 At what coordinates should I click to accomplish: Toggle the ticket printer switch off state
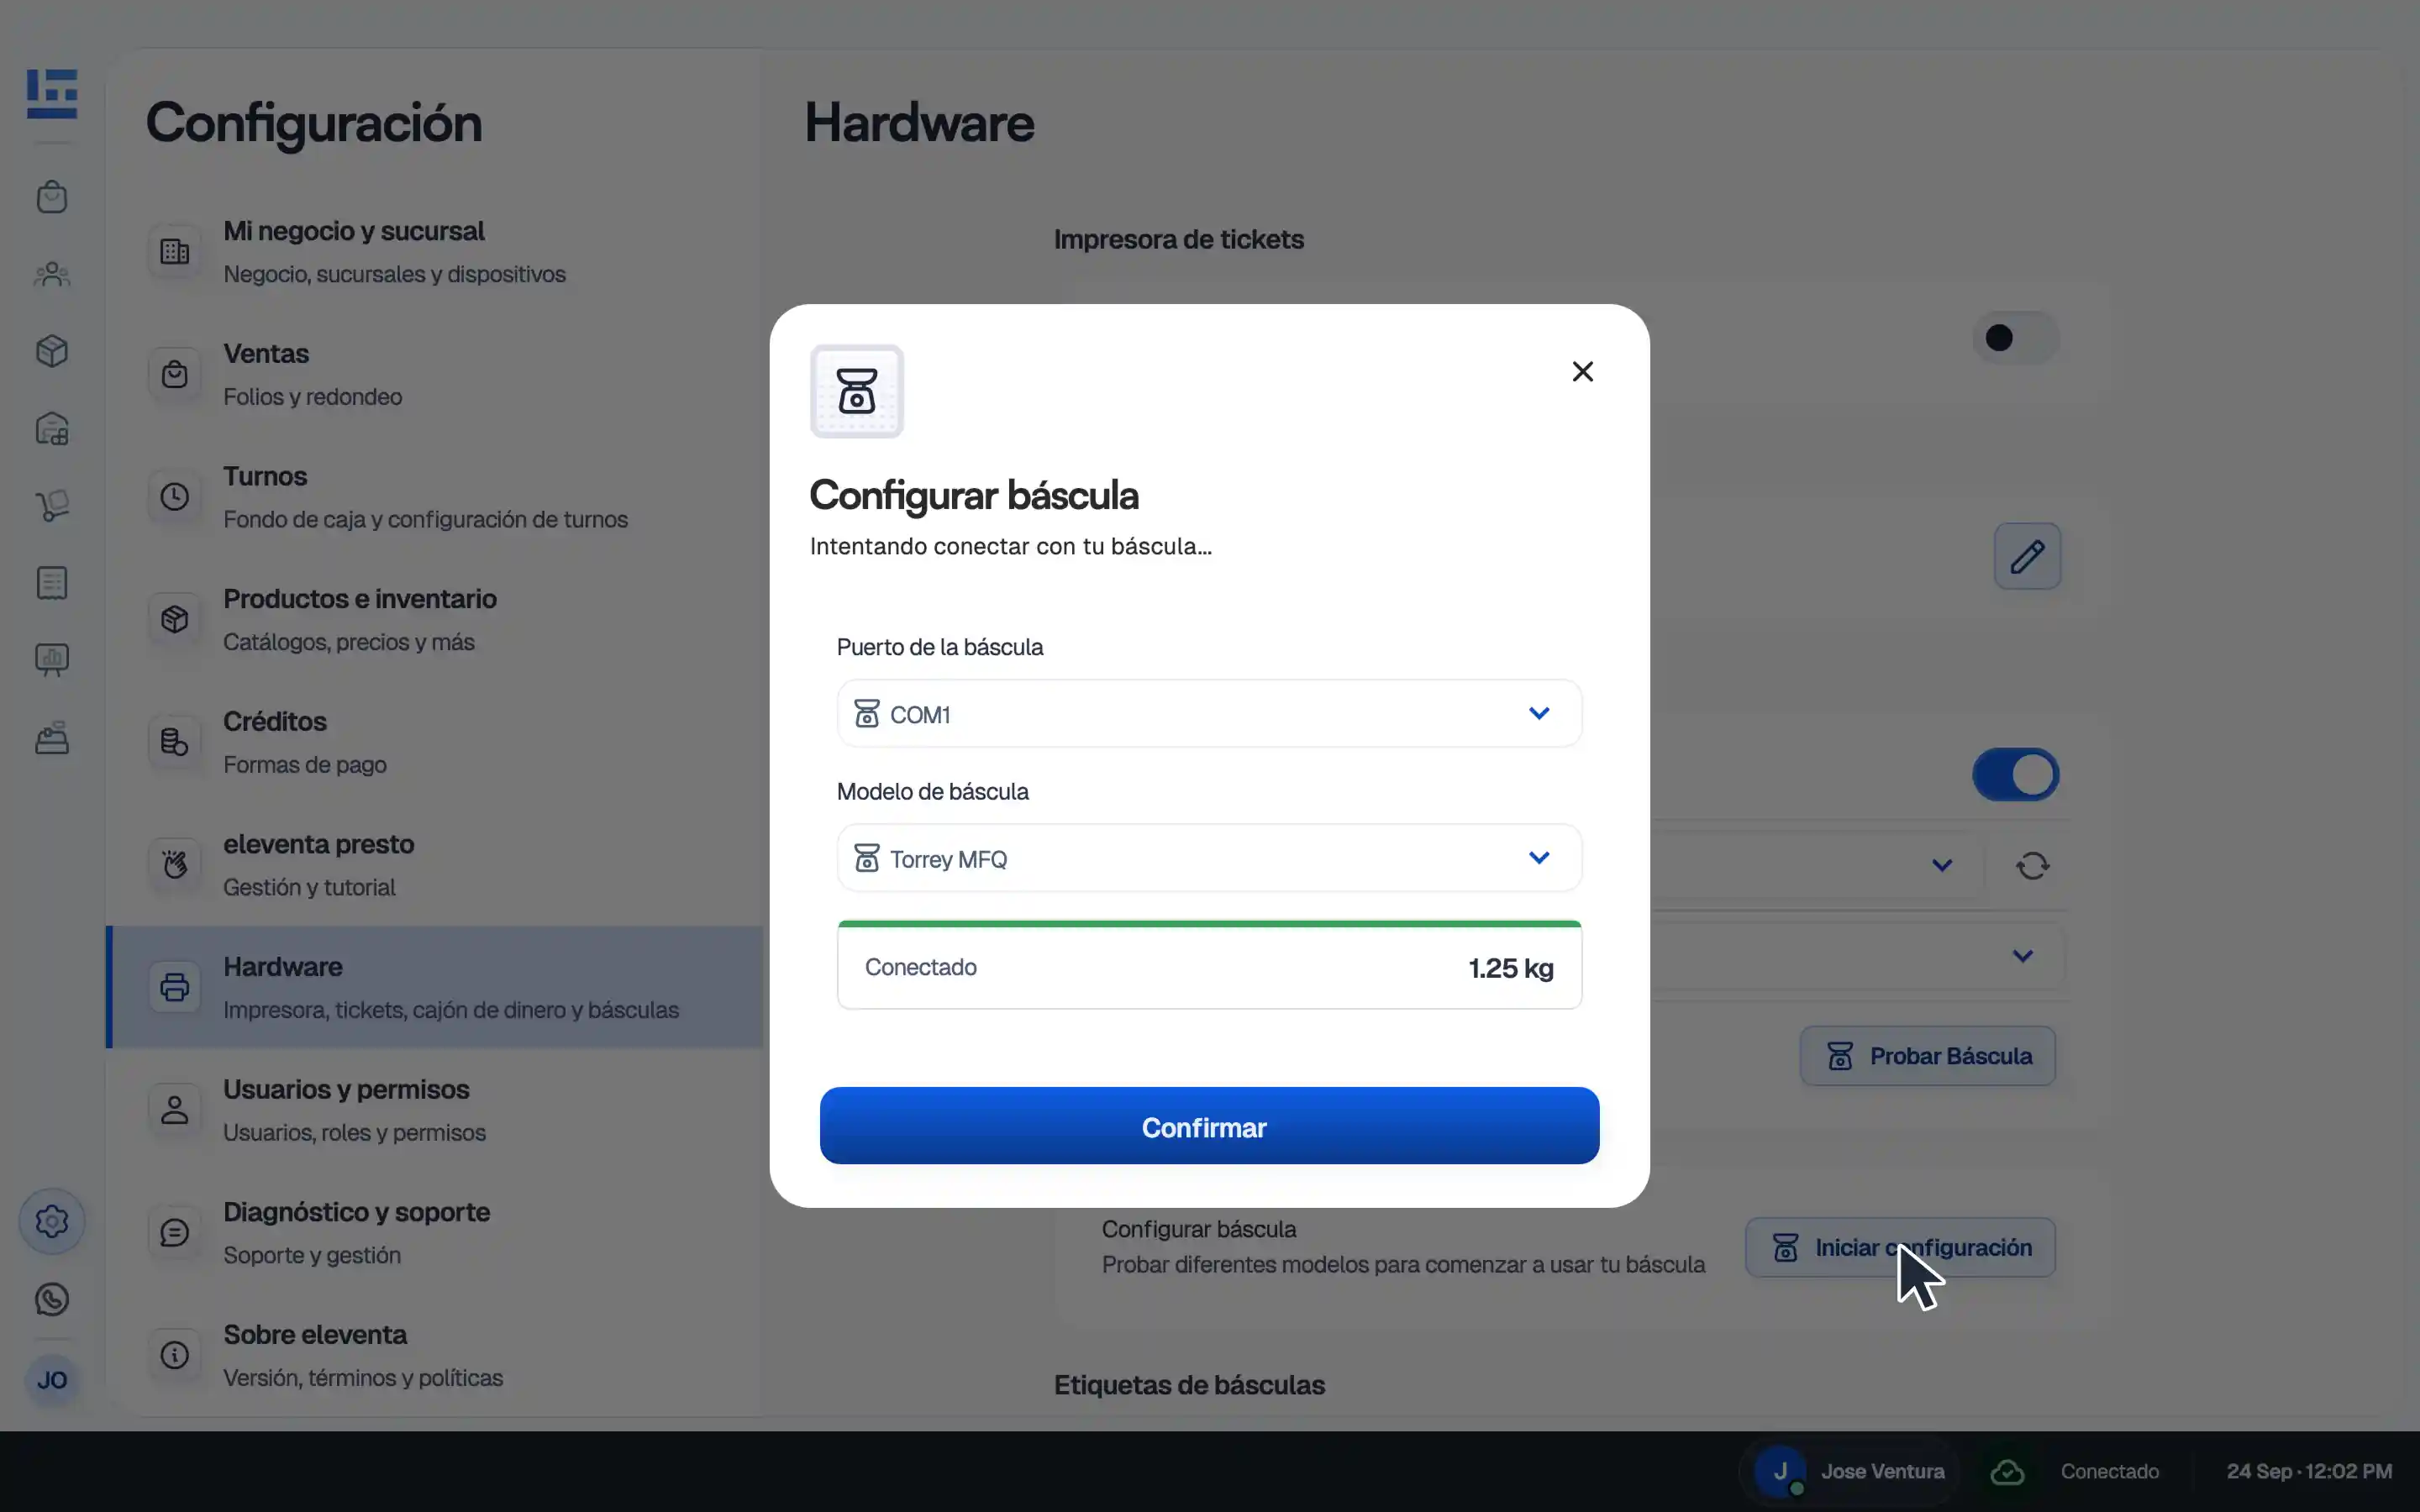[2016, 338]
